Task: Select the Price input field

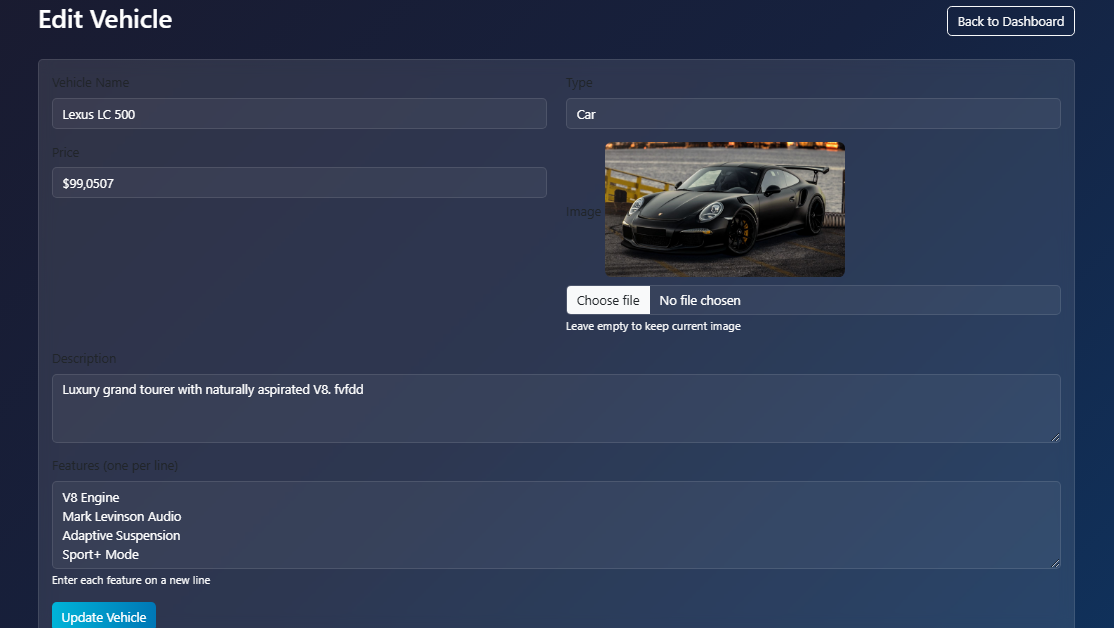Action: click(x=299, y=183)
